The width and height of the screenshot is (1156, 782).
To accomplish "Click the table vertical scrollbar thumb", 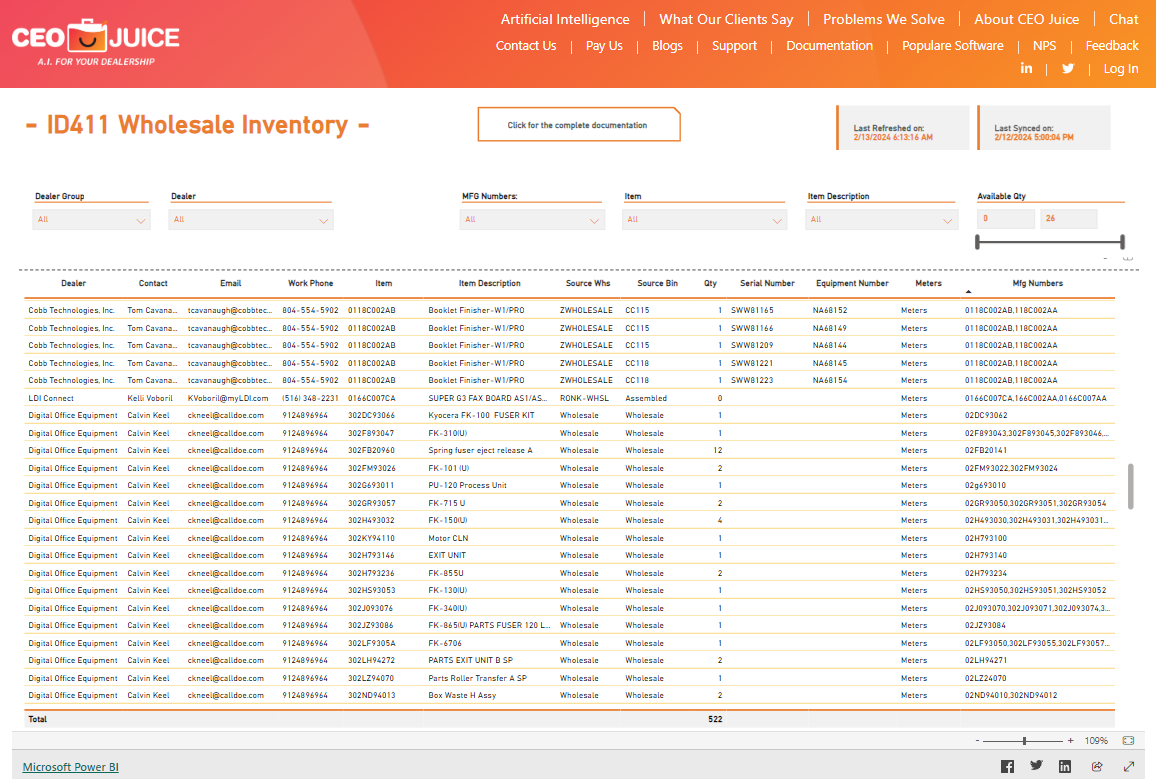I will click(1130, 486).
